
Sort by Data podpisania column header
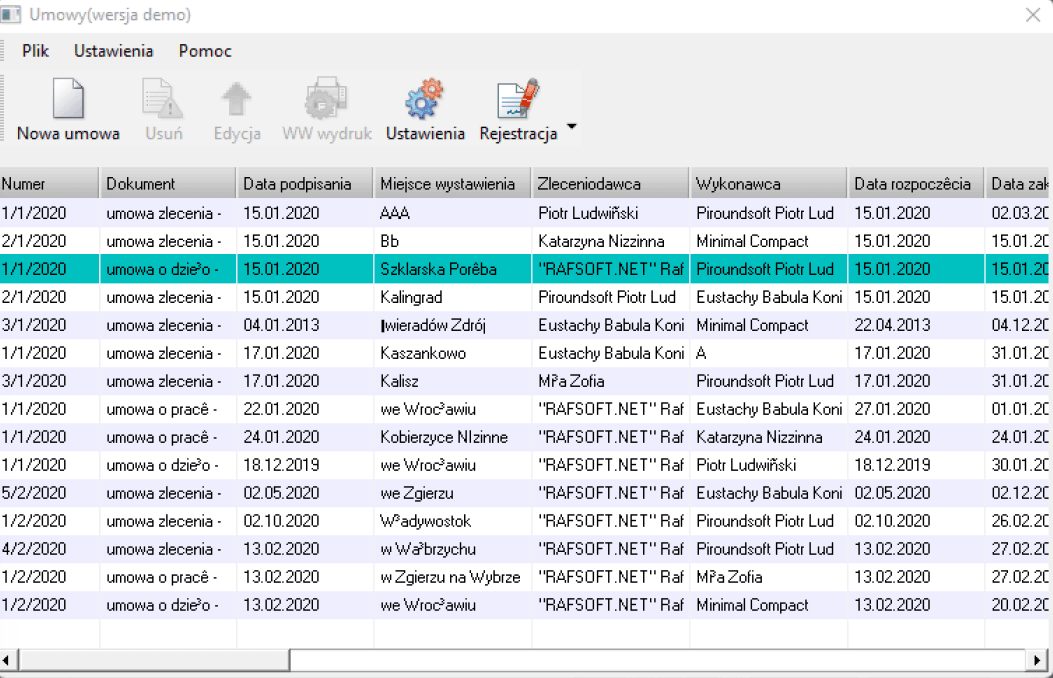304,184
